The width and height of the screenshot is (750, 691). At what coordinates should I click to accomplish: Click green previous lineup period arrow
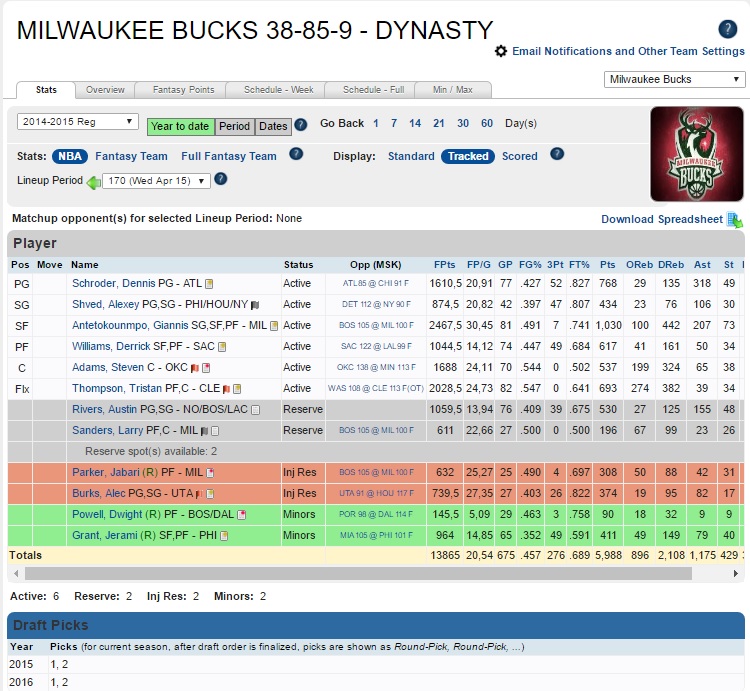(93, 182)
